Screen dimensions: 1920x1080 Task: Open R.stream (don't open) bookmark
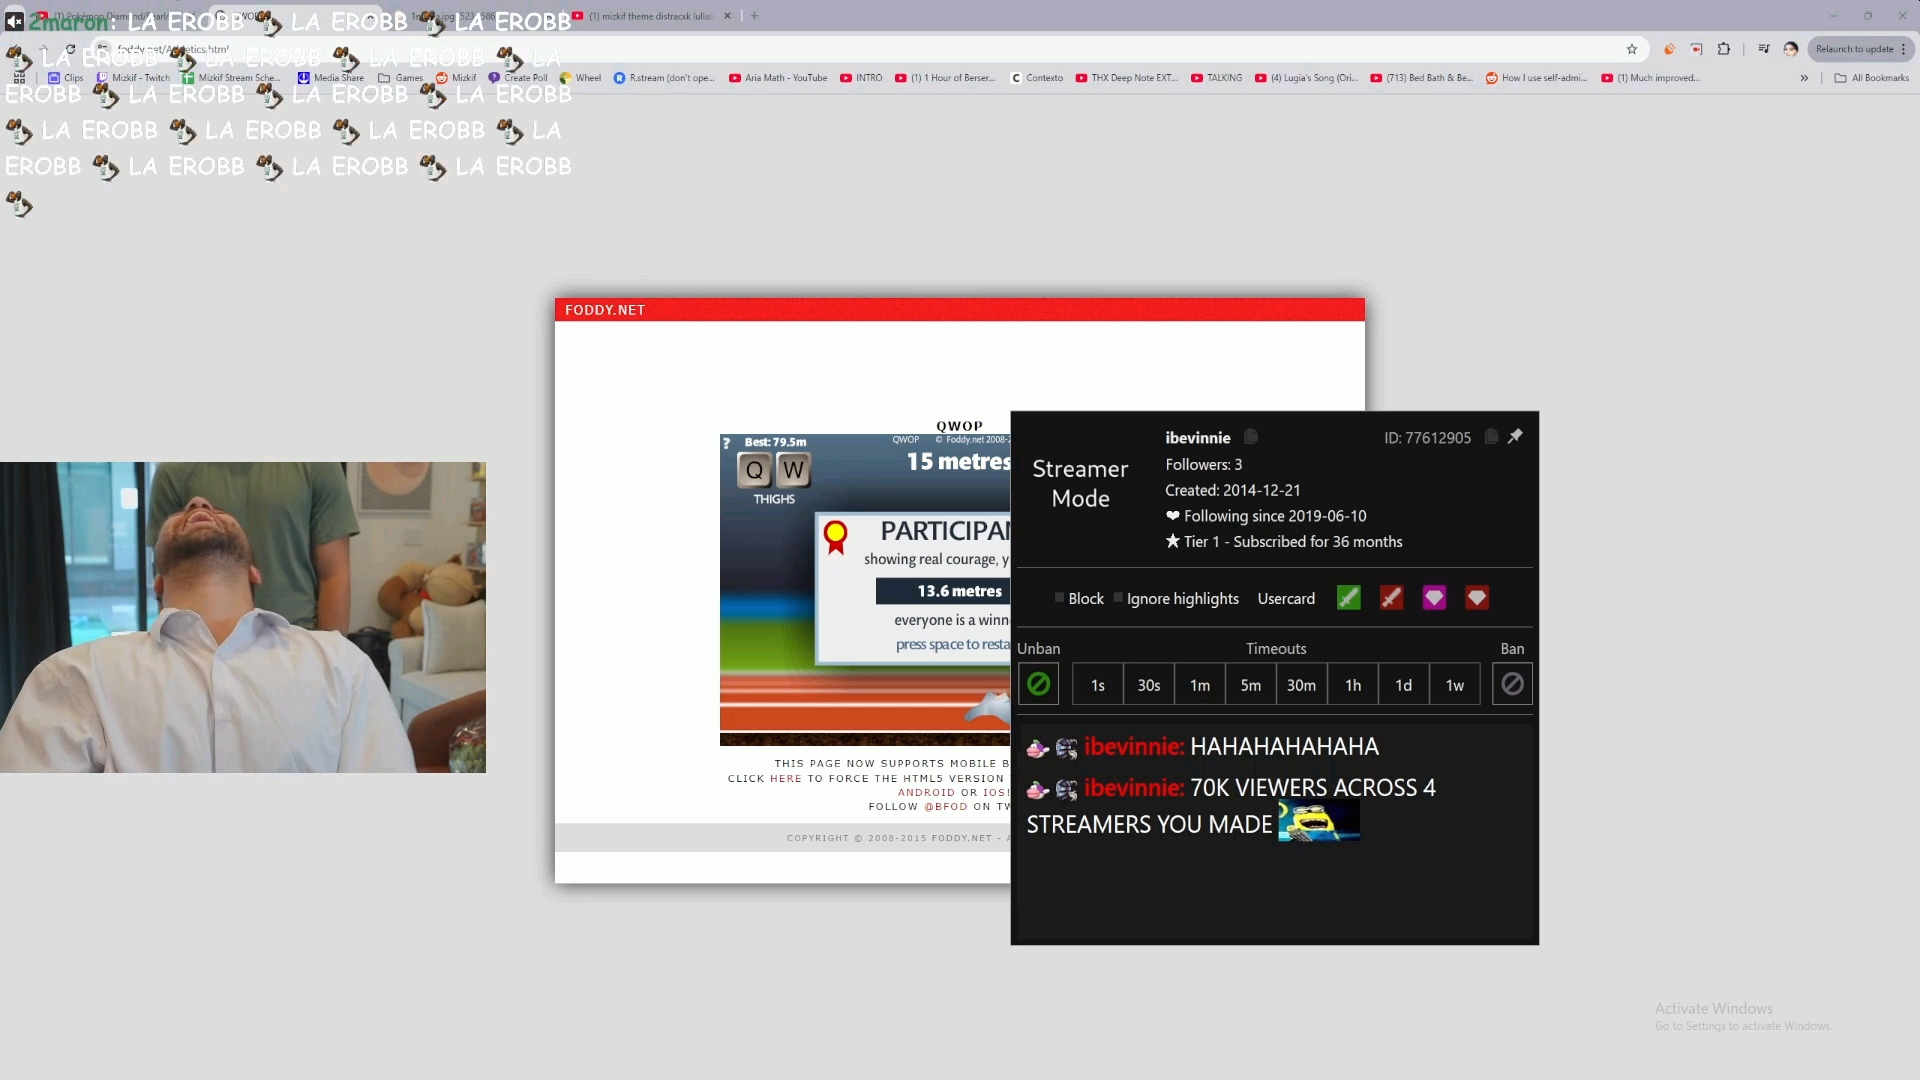[664, 78]
